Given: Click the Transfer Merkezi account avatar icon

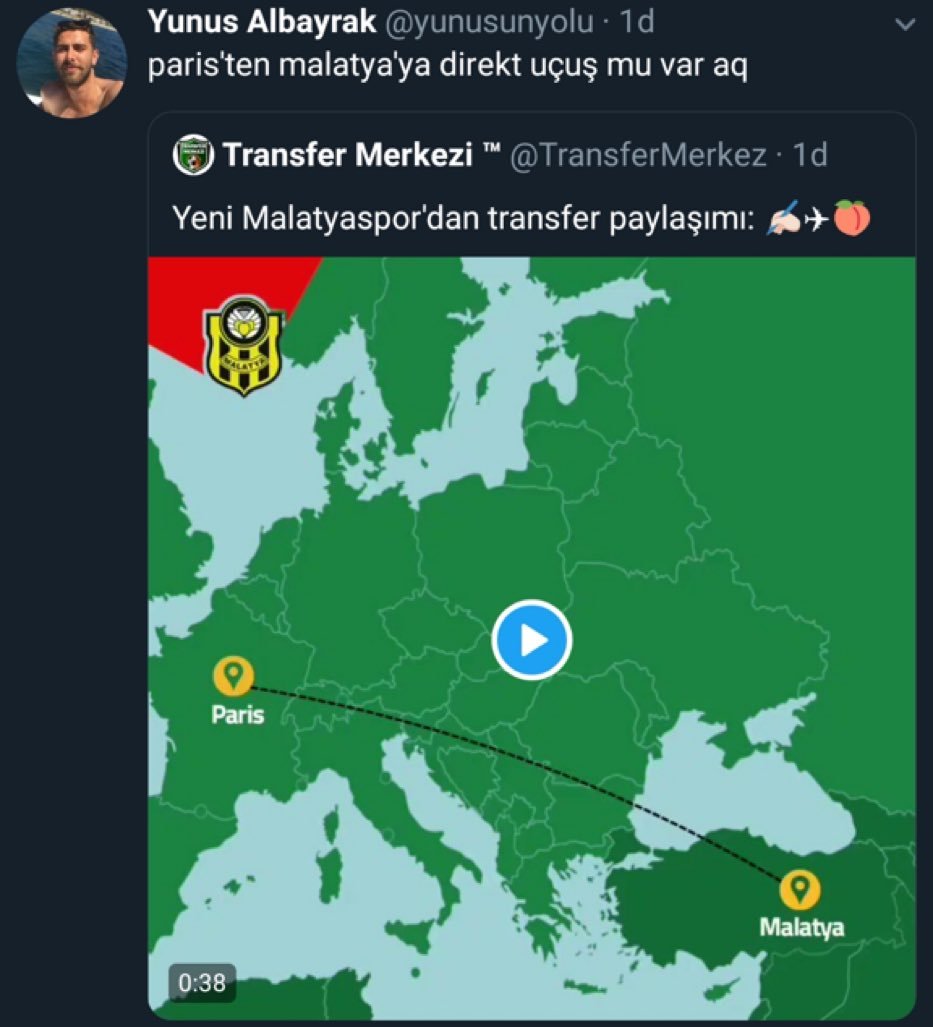Looking at the screenshot, I should (x=191, y=156).
